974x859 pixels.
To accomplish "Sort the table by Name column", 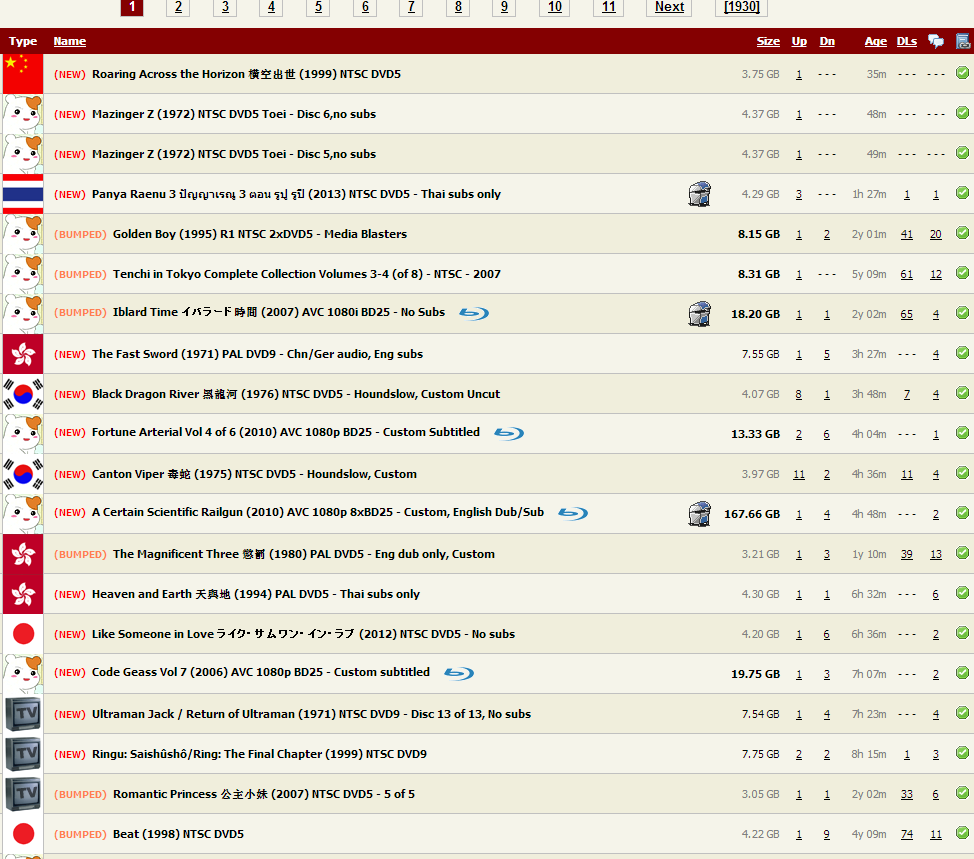I will (70, 41).
